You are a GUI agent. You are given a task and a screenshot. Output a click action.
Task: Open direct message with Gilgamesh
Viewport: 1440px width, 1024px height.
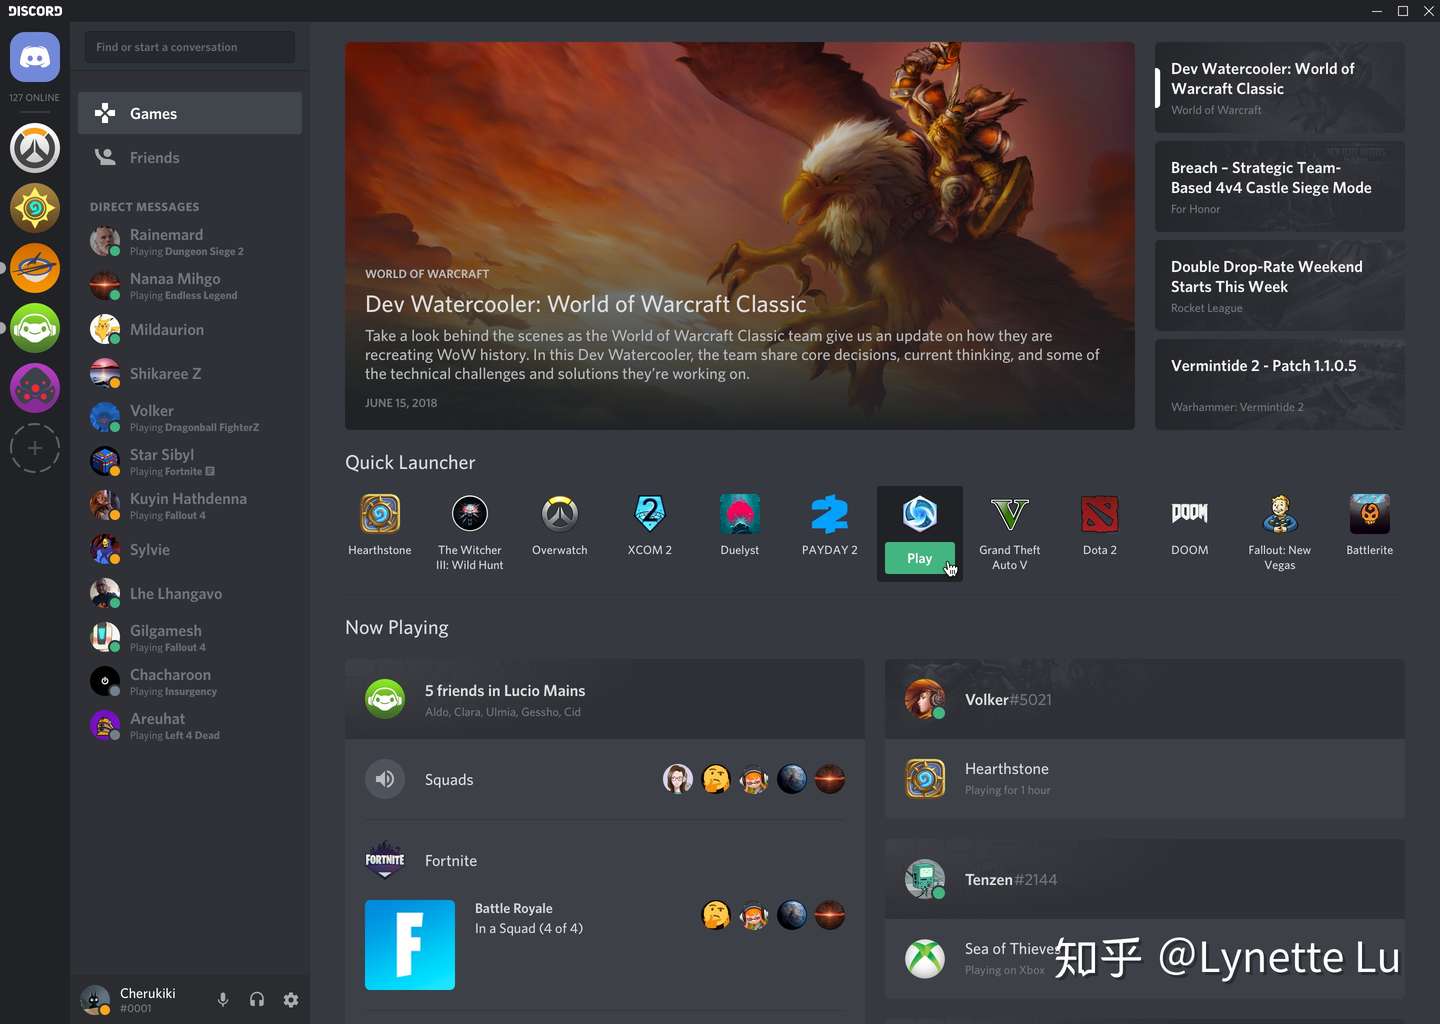(190, 637)
